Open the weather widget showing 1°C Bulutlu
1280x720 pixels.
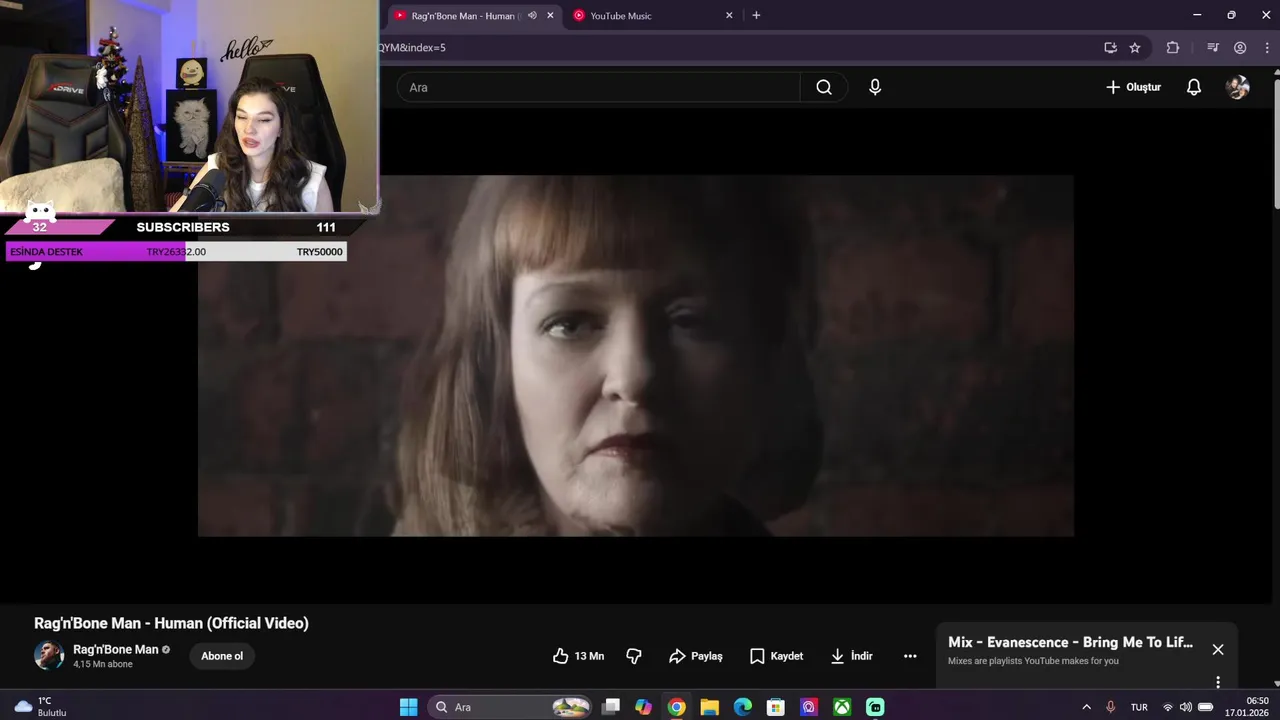(40, 707)
